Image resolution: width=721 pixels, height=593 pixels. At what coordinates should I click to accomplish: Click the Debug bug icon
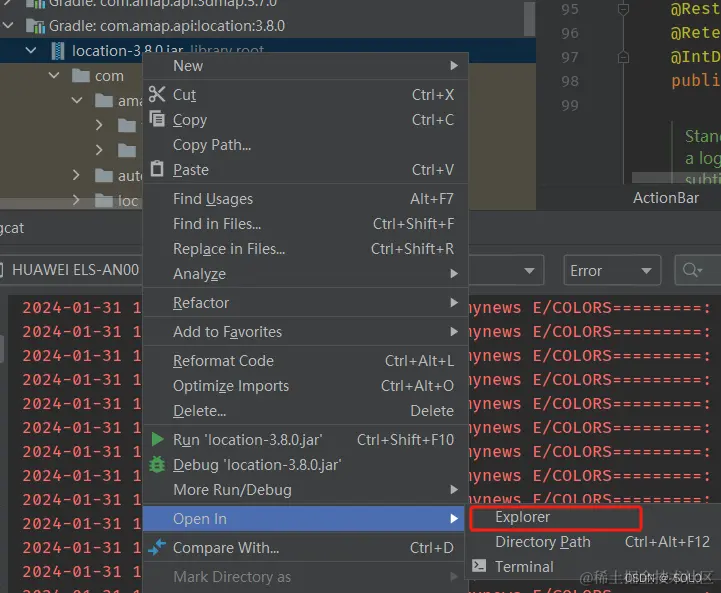(x=157, y=464)
